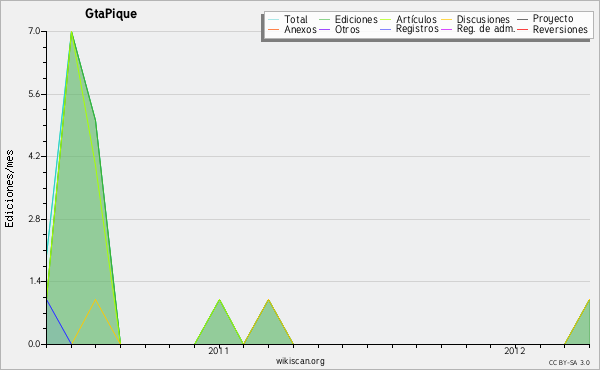
Task: Click the 1.4 y-axis label
Action: [x=34, y=282]
